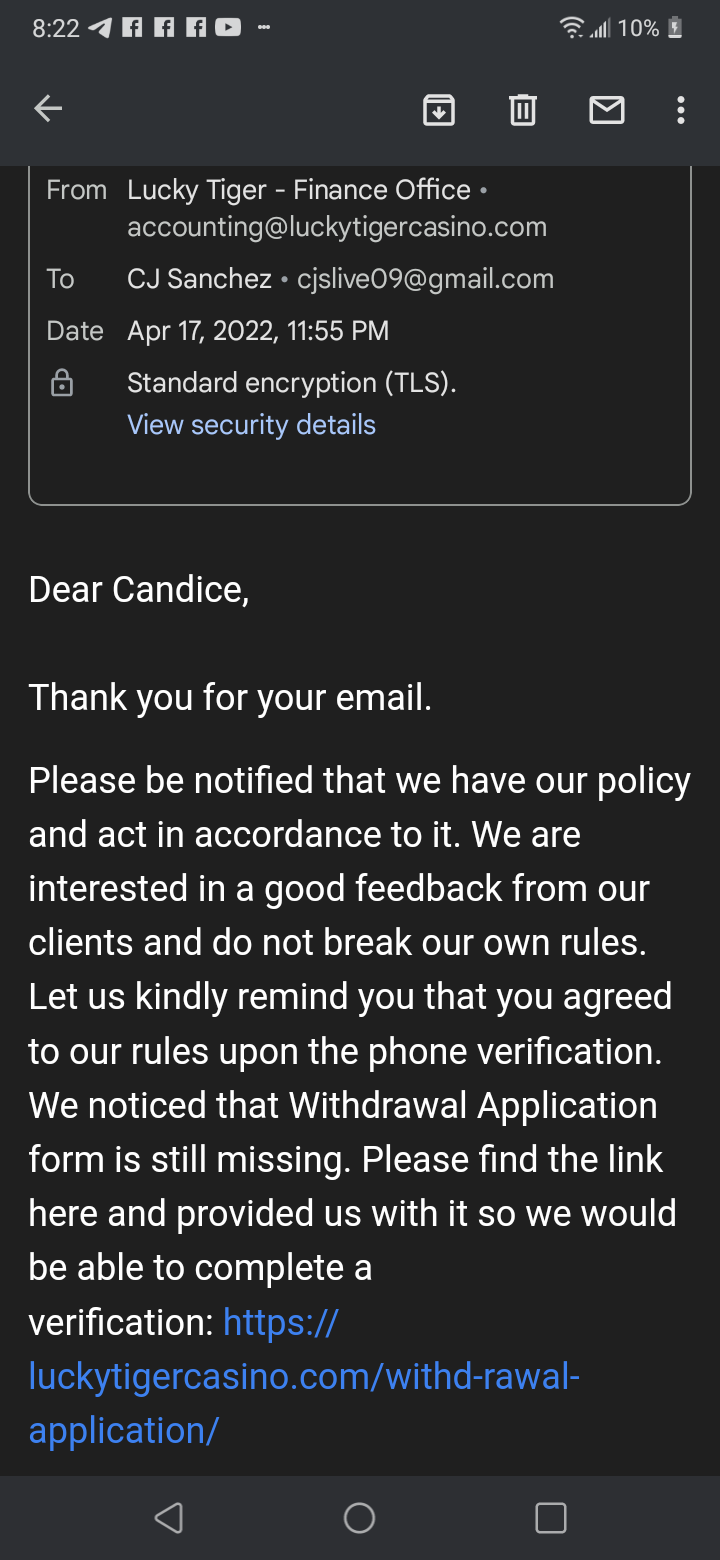Delete this email with trash icon
This screenshot has height=1560, width=720.
click(523, 110)
